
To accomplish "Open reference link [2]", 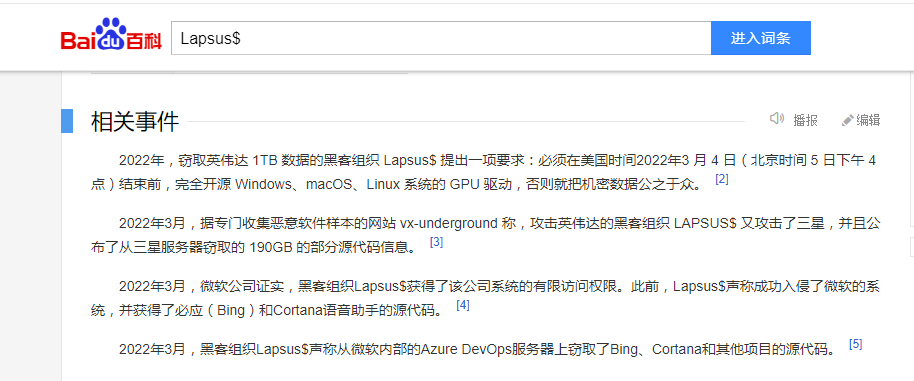I will [x=722, y=179].
